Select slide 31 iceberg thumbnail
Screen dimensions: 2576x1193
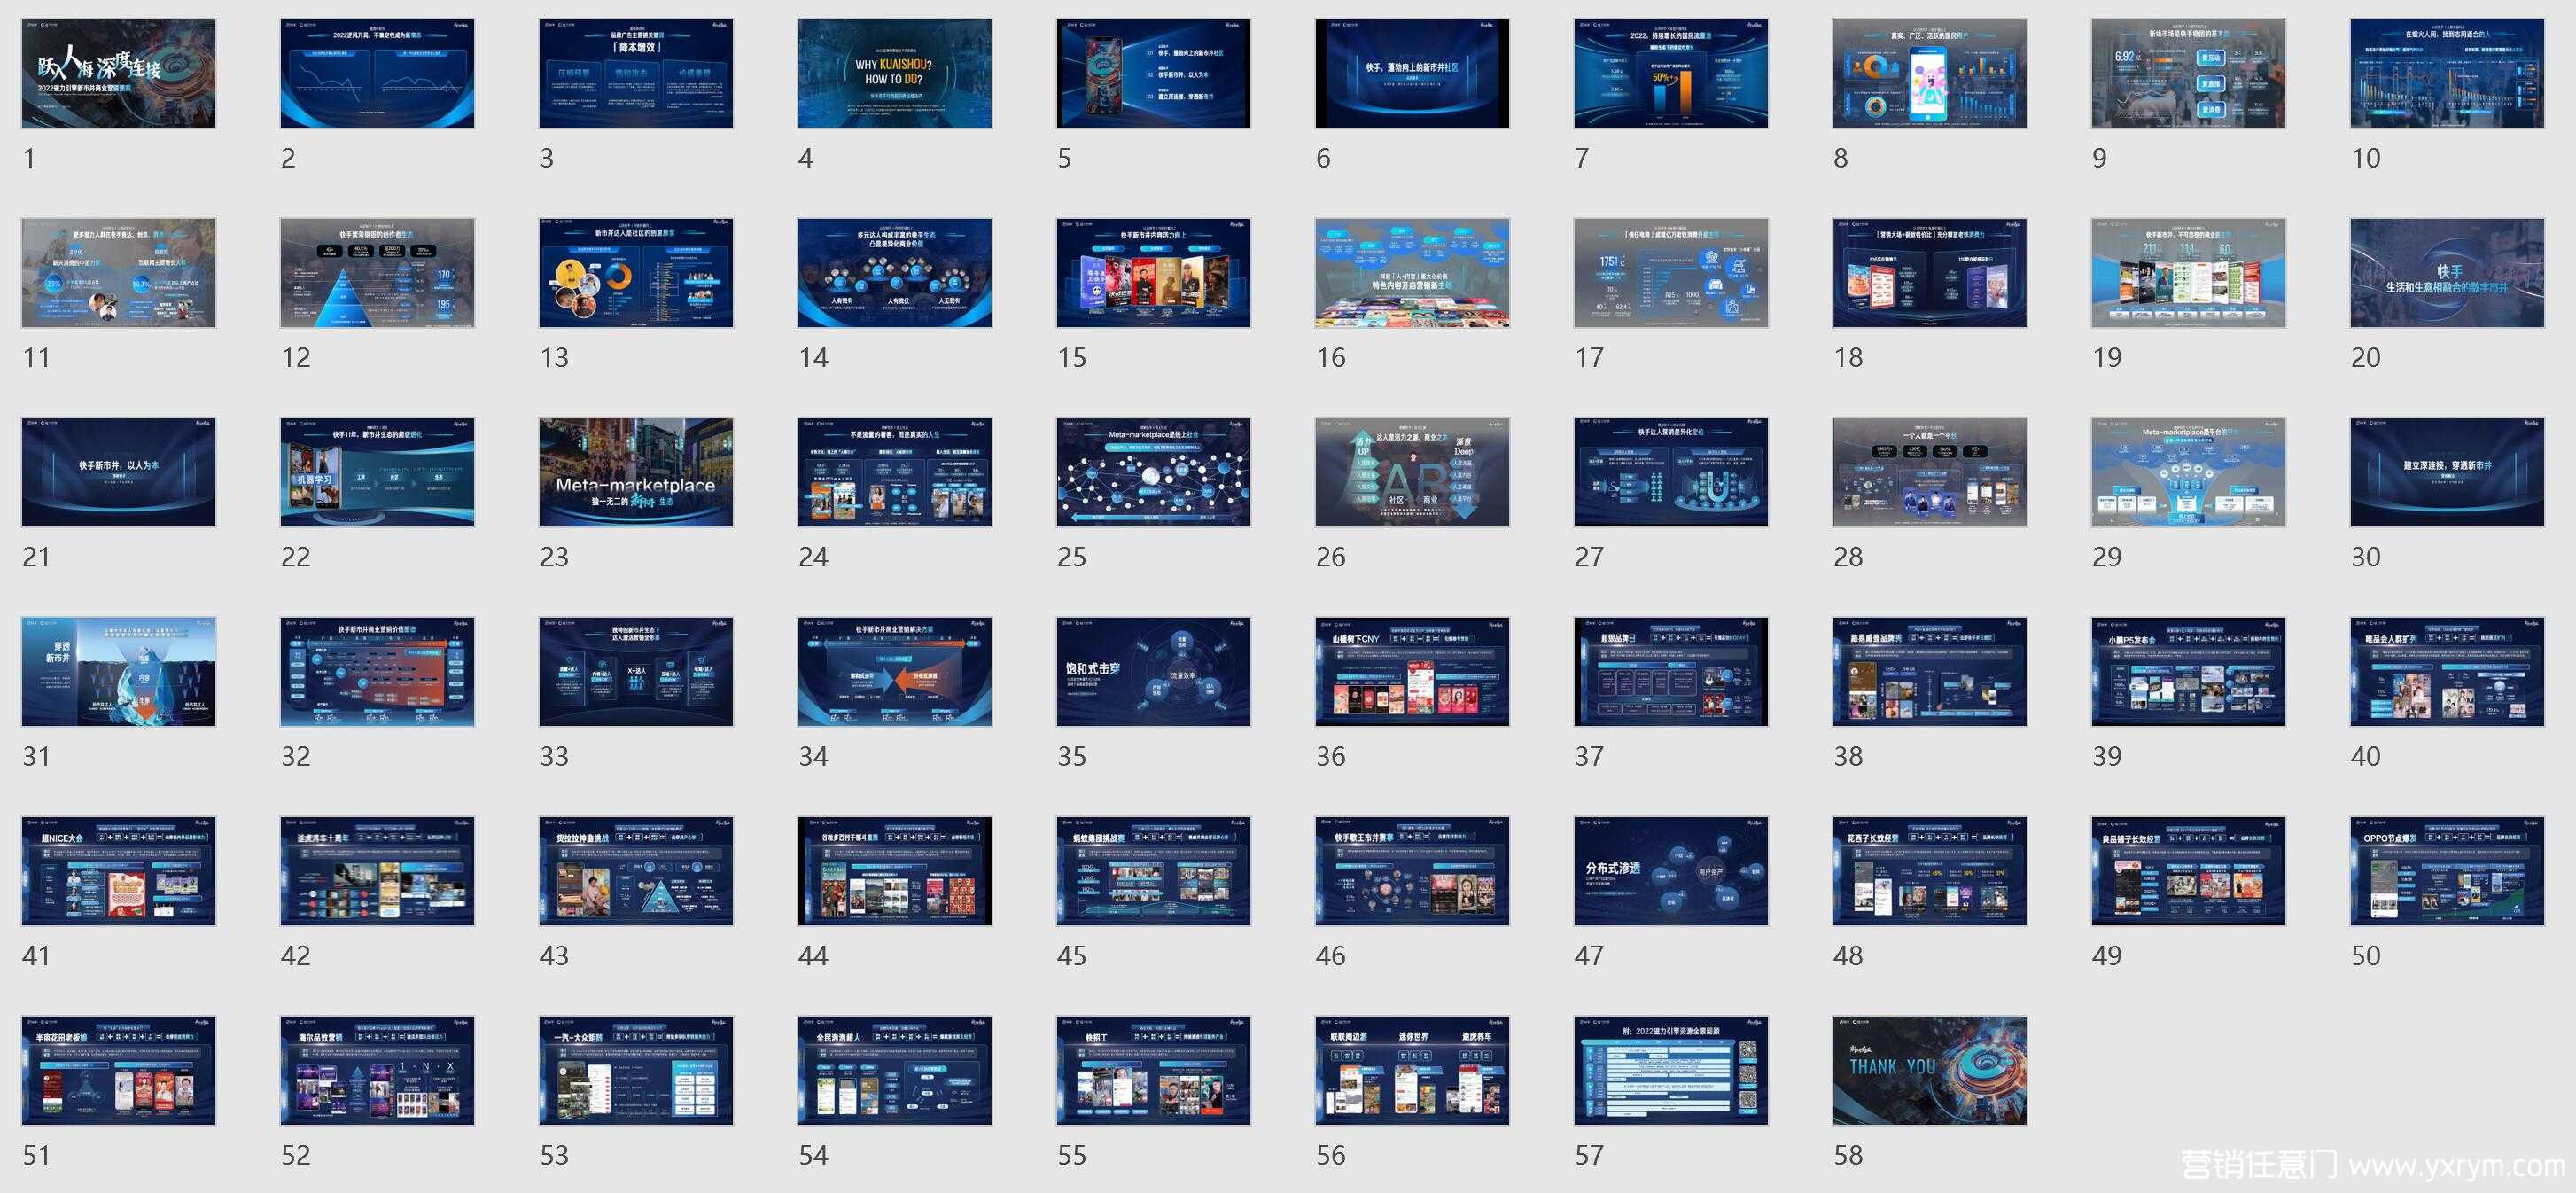click(x=118, y=671)
